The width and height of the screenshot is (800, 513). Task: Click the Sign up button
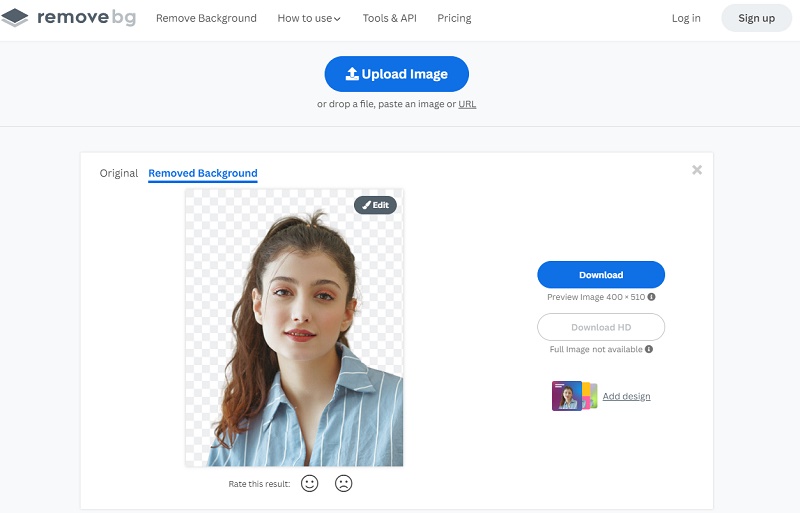[x=756, y=18]
